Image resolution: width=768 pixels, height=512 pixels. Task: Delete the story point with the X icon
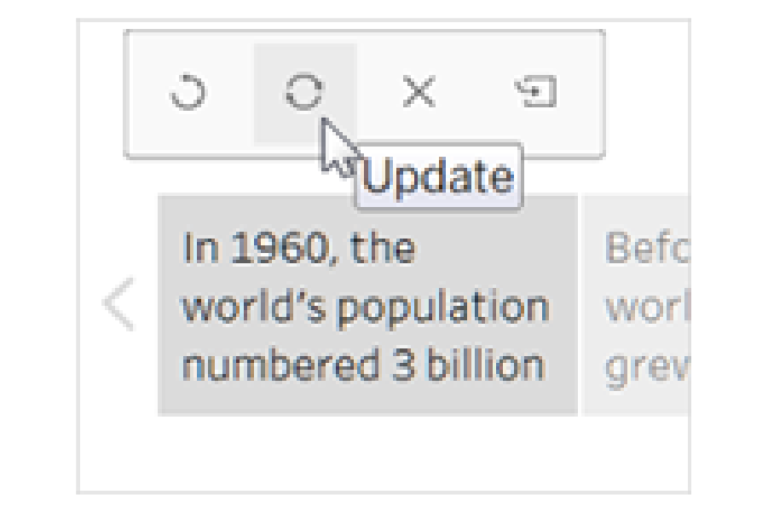point(418,93)
